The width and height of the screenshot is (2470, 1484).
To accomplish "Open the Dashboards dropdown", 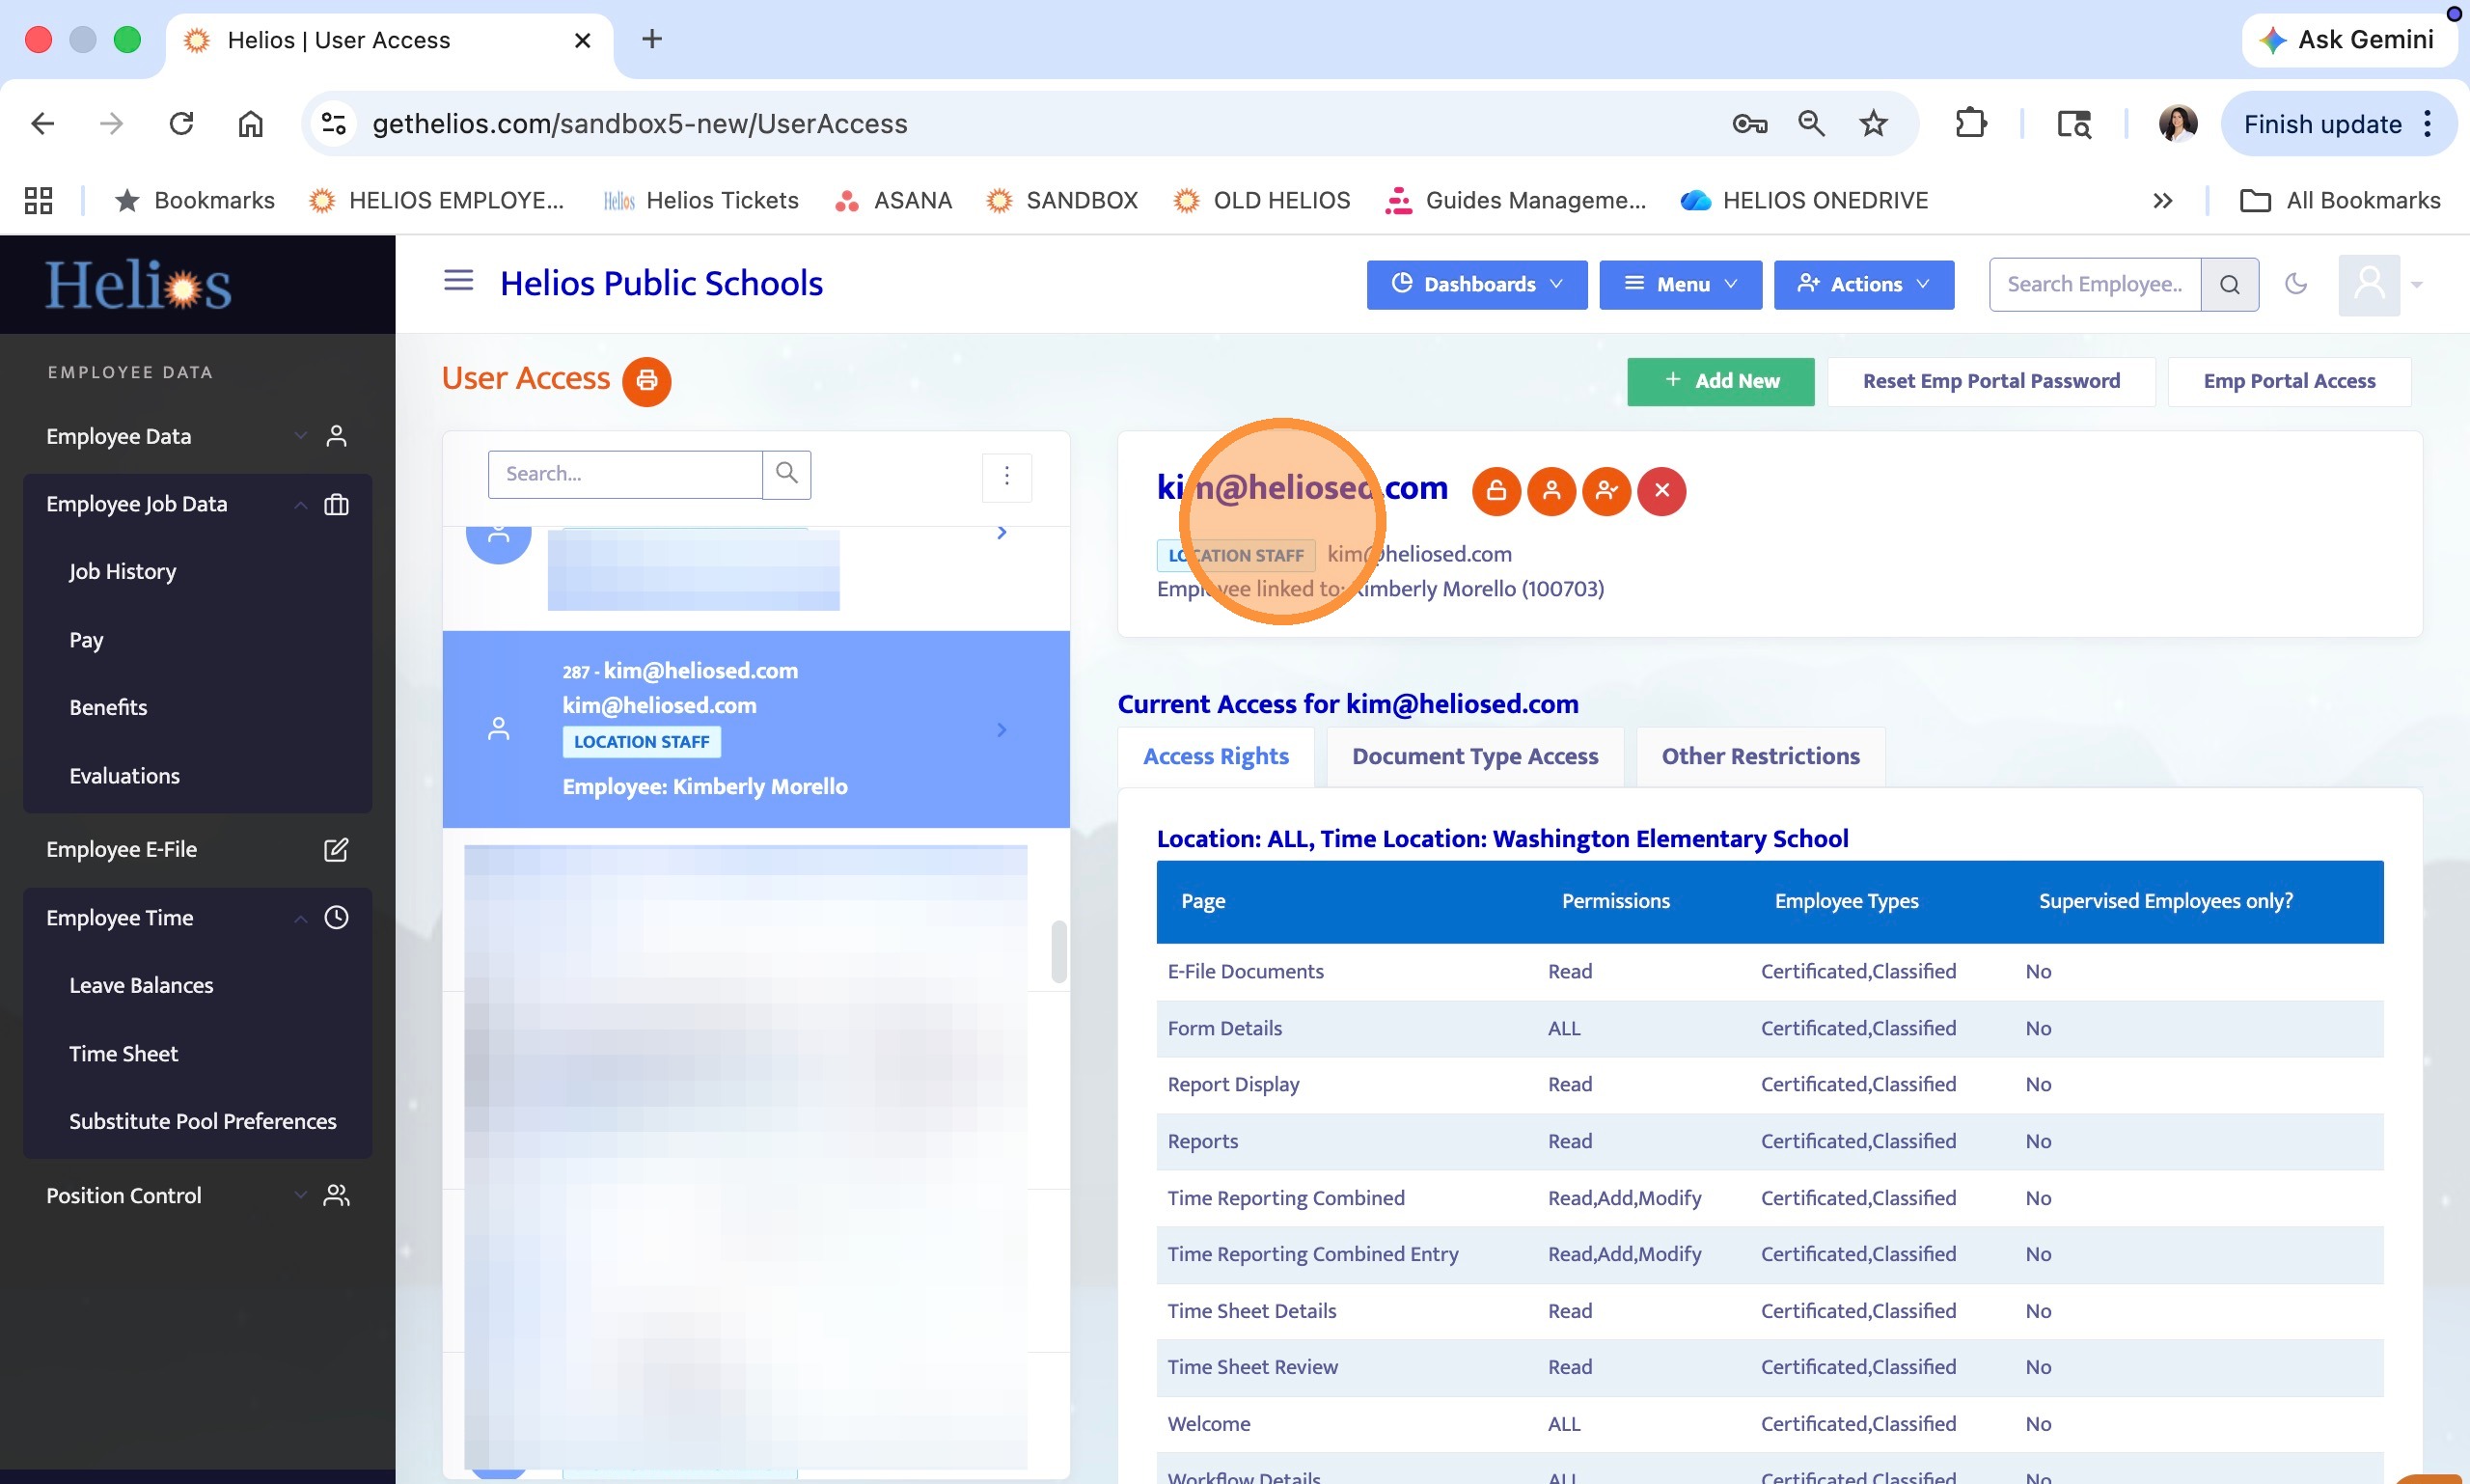I will coord(1476,285).
